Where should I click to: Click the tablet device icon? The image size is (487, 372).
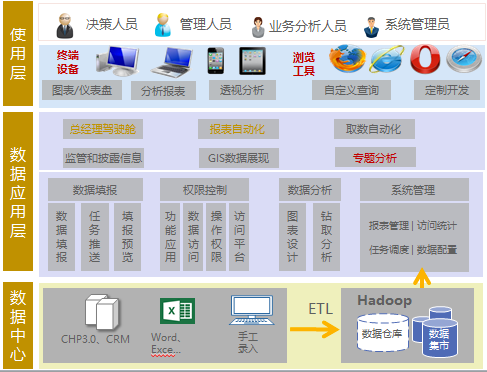tap(252, 61)
